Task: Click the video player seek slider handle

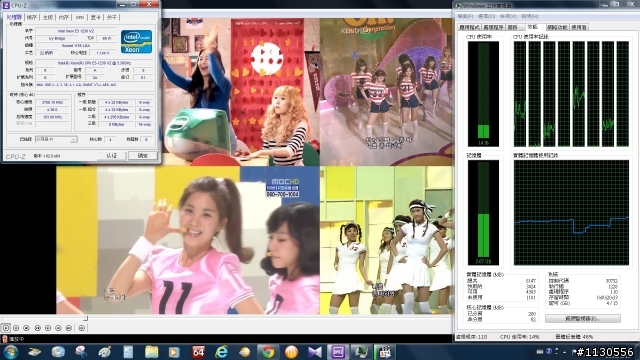Action: [x=86, y=318]
